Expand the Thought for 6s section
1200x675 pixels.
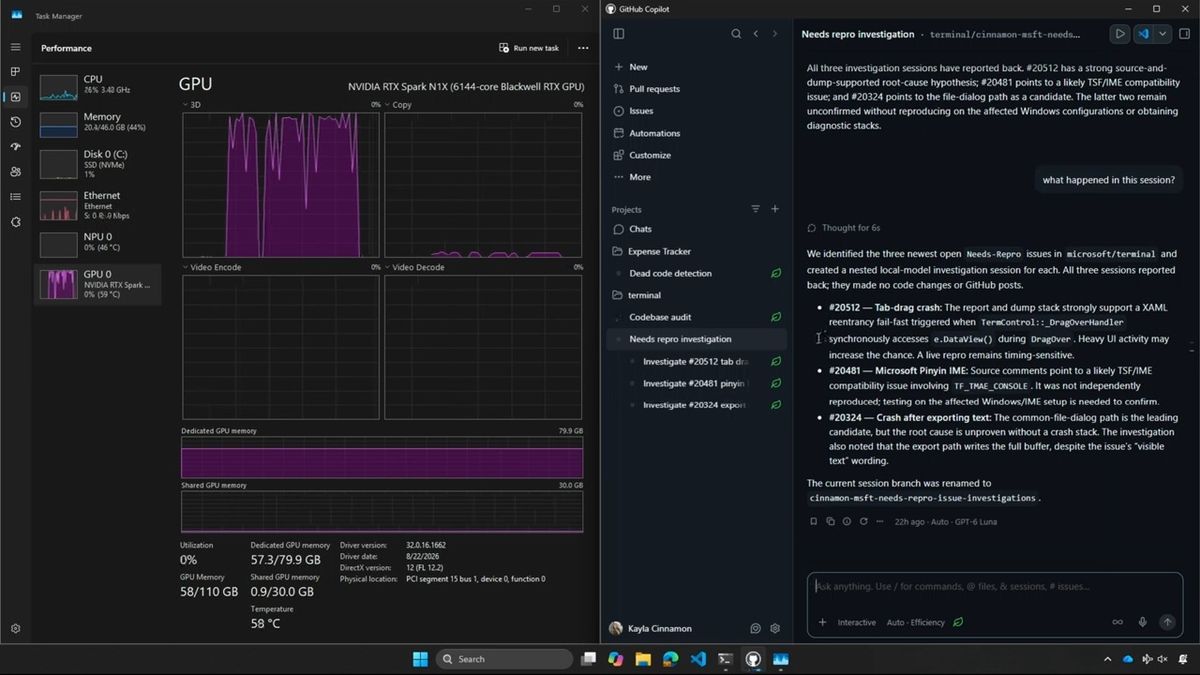coord(844,228)
